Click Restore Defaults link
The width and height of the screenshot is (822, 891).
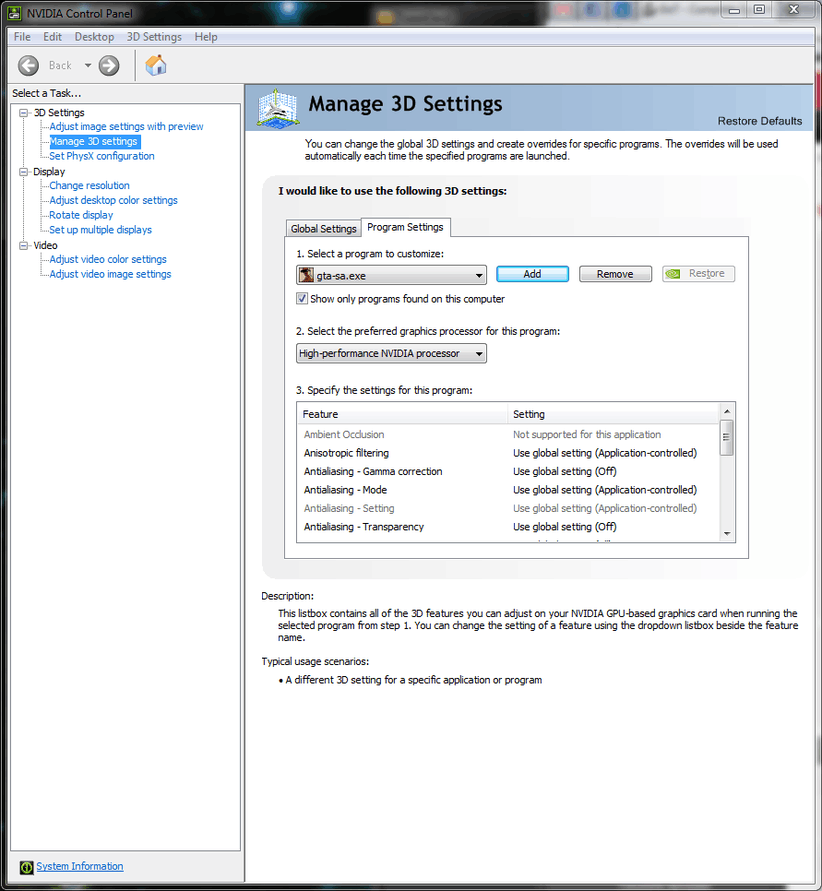point(760,121)
